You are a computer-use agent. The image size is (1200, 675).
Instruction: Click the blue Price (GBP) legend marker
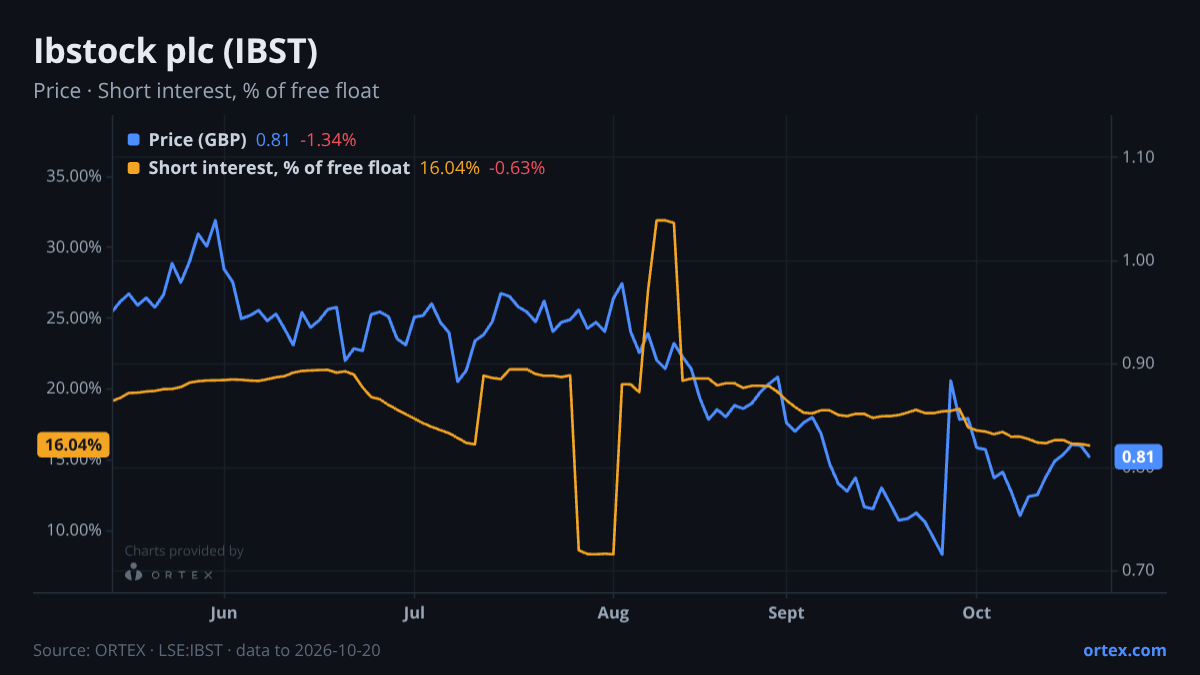[134, 139]
